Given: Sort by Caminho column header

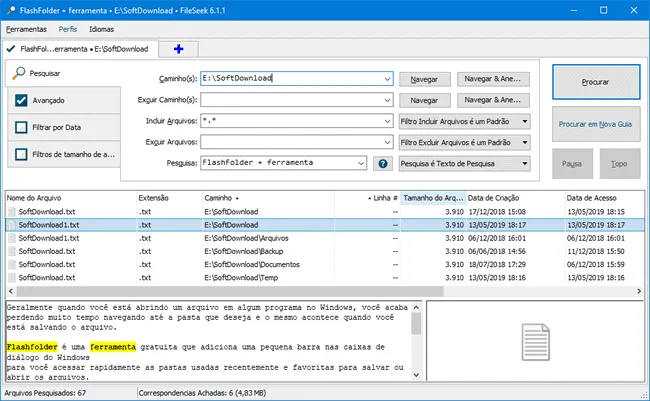Looking at the screenshot, I should [268, 198].
